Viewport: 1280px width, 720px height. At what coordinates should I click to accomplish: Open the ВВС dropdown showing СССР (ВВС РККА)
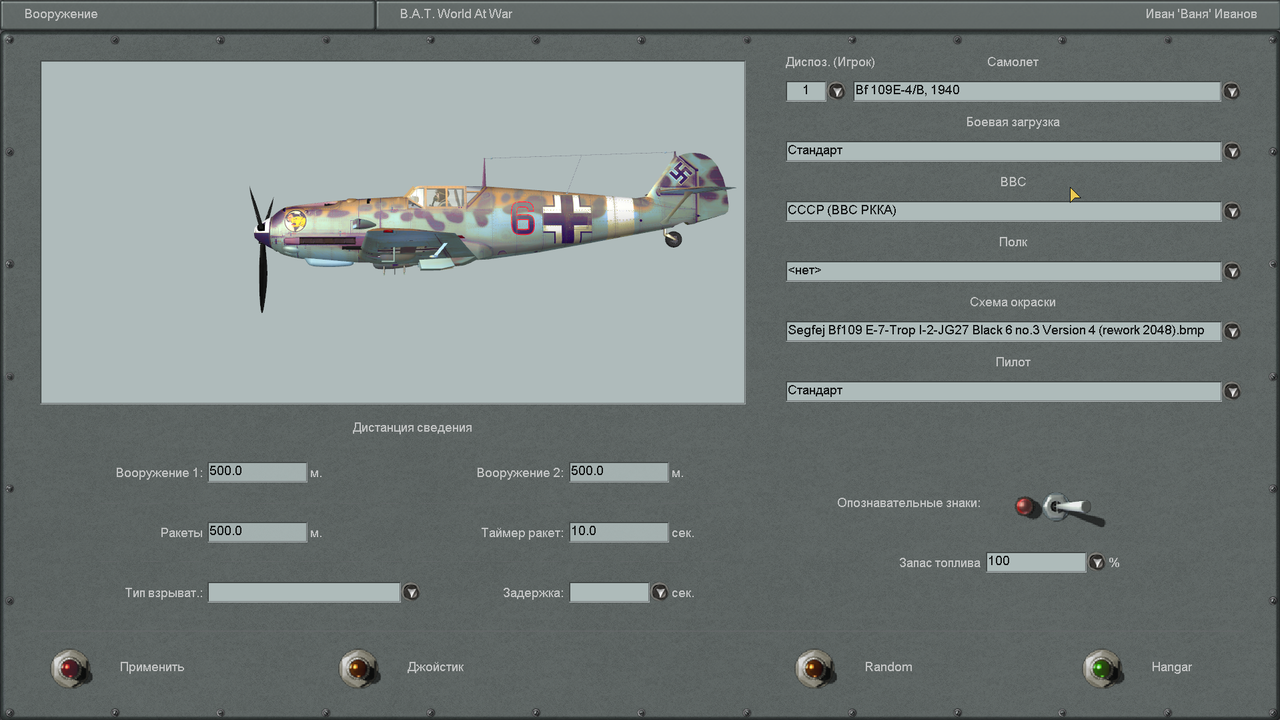1232,211
